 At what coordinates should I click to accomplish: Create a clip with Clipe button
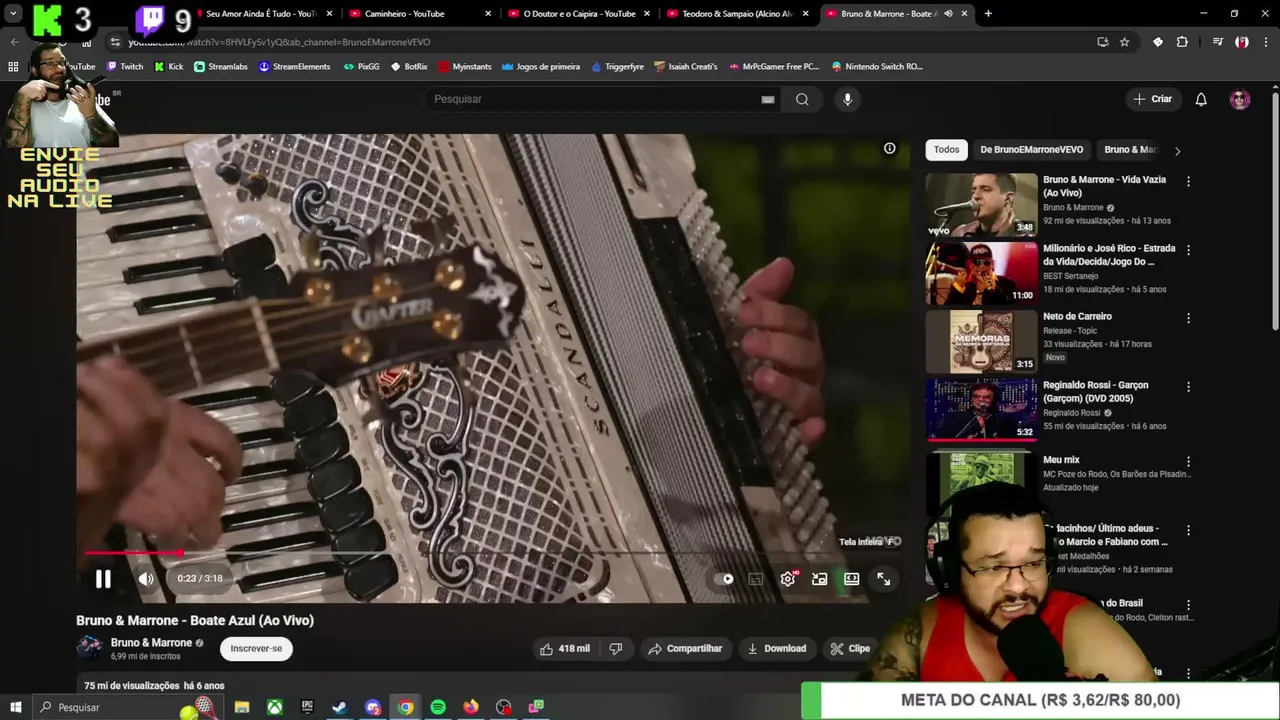coord(850,649)
